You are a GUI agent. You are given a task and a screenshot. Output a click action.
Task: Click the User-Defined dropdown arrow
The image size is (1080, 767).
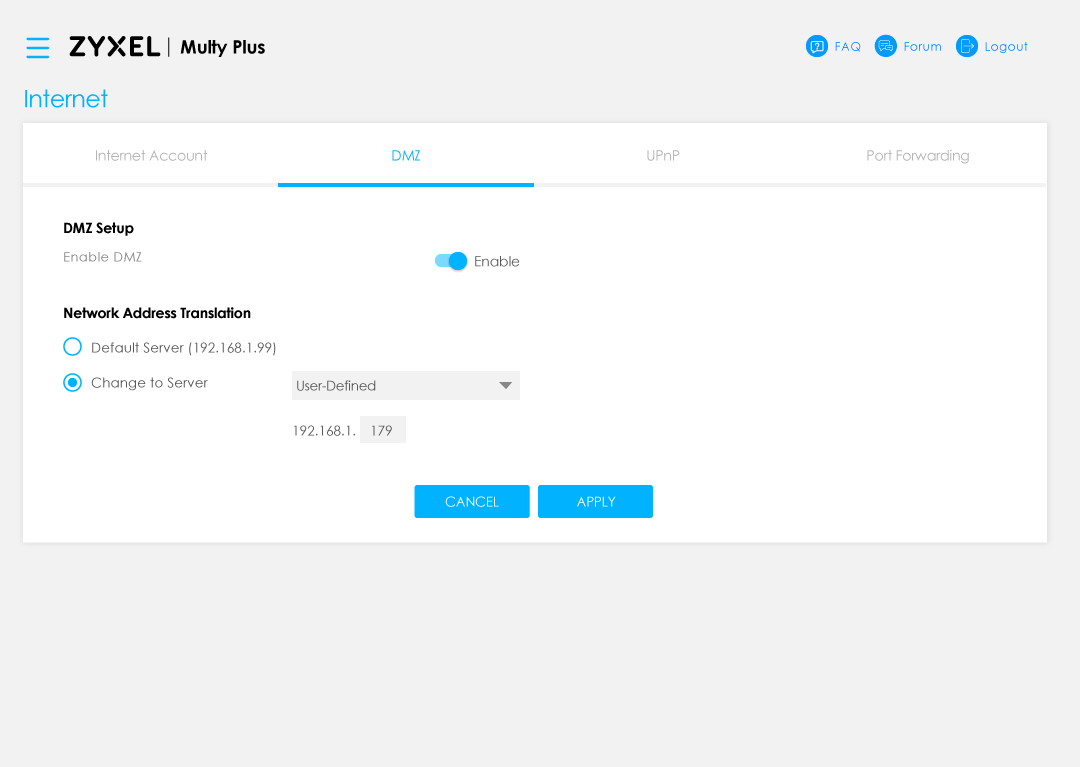click(505, 385)
